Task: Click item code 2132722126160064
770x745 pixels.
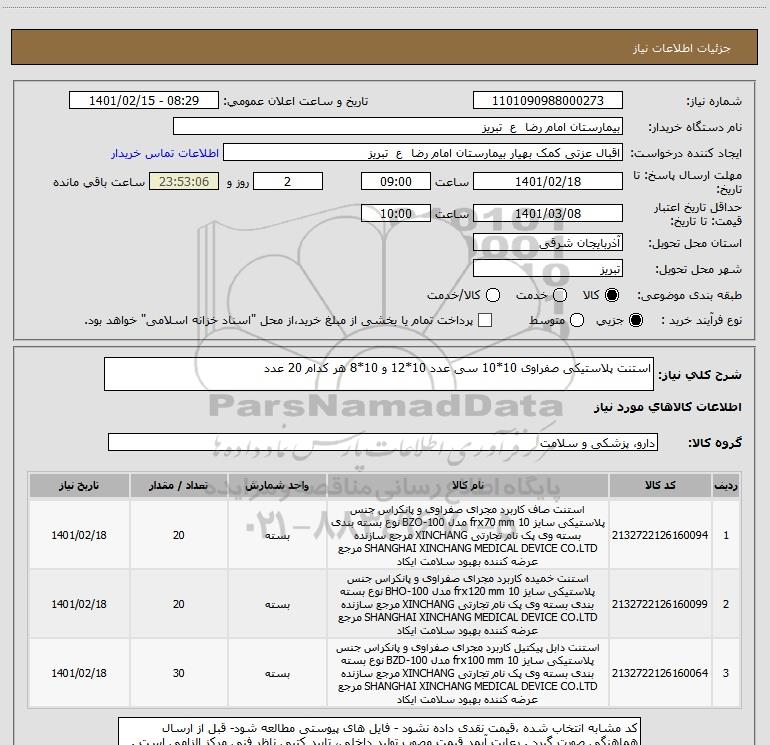Action: pos(660,673)
